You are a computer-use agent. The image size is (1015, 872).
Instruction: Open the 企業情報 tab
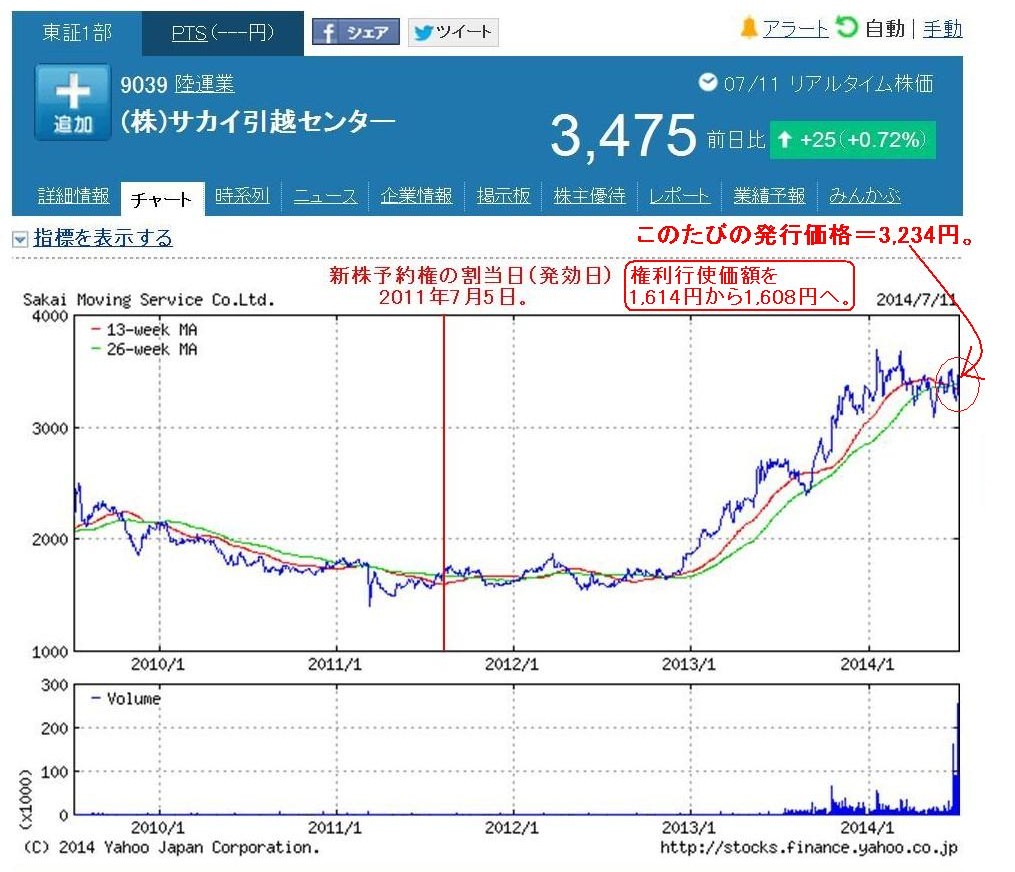416,196
